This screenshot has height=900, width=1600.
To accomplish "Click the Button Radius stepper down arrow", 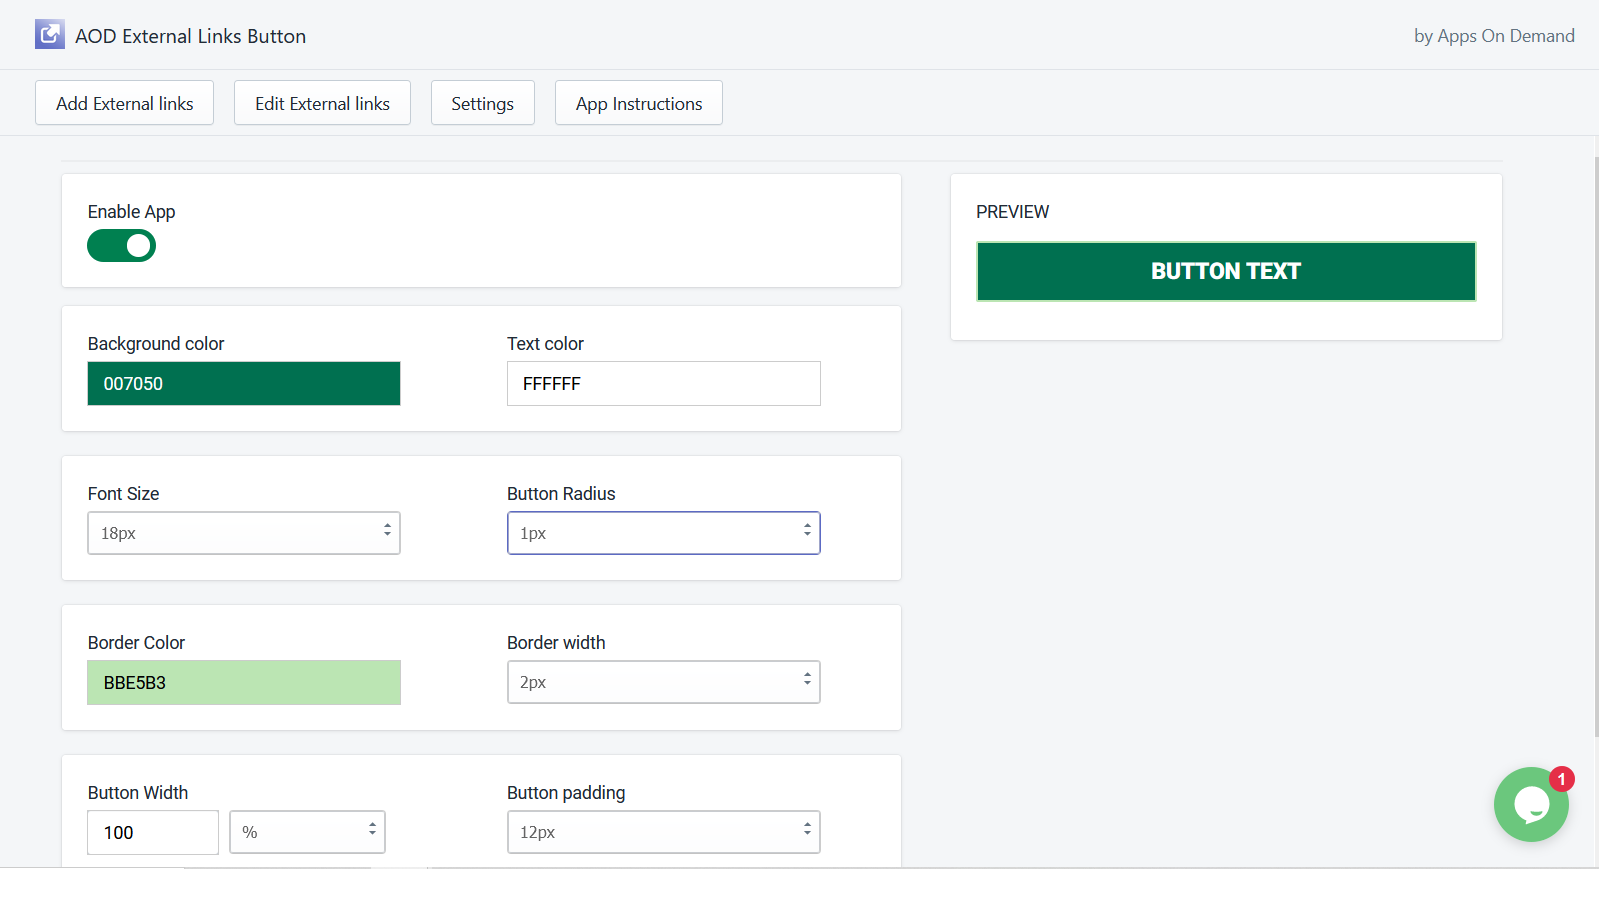I will (807, 538).
